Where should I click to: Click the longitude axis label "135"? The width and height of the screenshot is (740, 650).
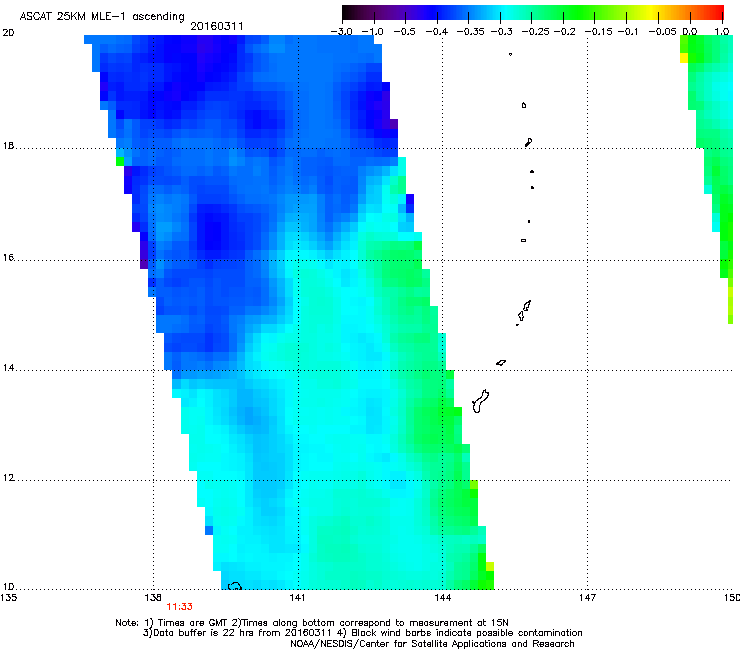(8, 598)
